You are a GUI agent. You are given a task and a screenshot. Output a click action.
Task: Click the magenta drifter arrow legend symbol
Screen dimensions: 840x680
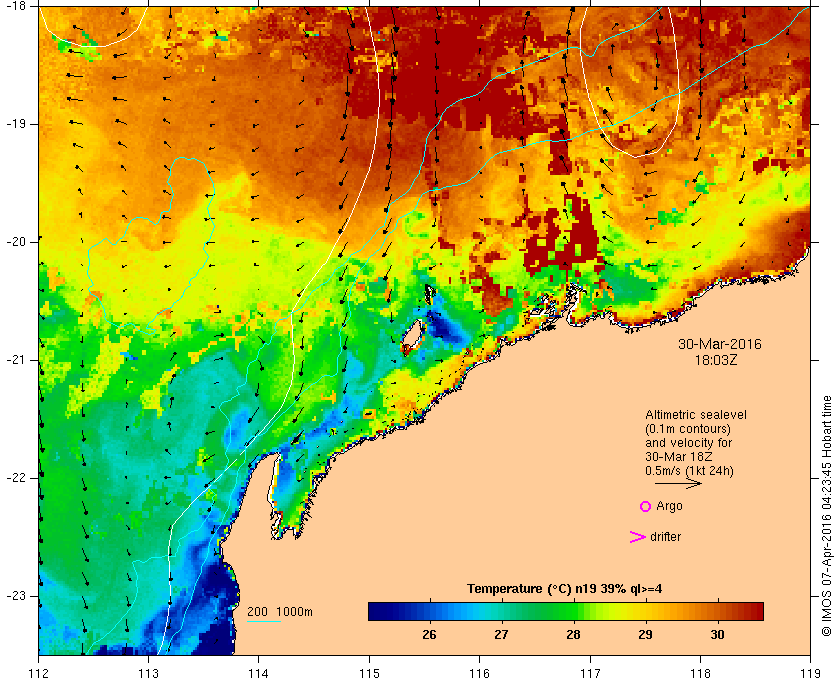[638, 537]
